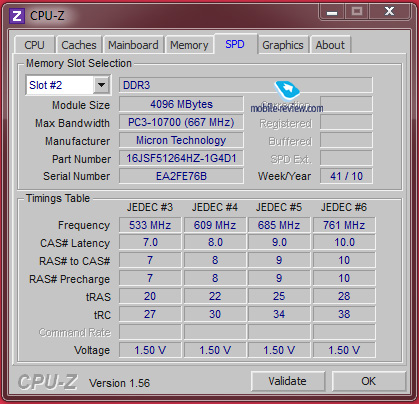Click serial number EA2FE76B
Image resolution: width=419 pixels, height=404 pixels.
(181, 176)
